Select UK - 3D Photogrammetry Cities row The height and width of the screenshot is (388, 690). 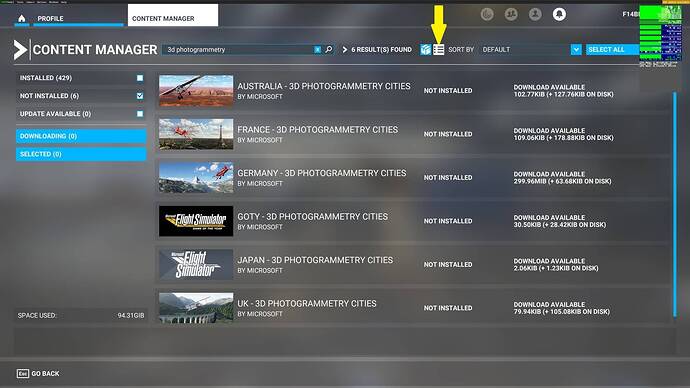pyautogui.click(x=413, y=307)
